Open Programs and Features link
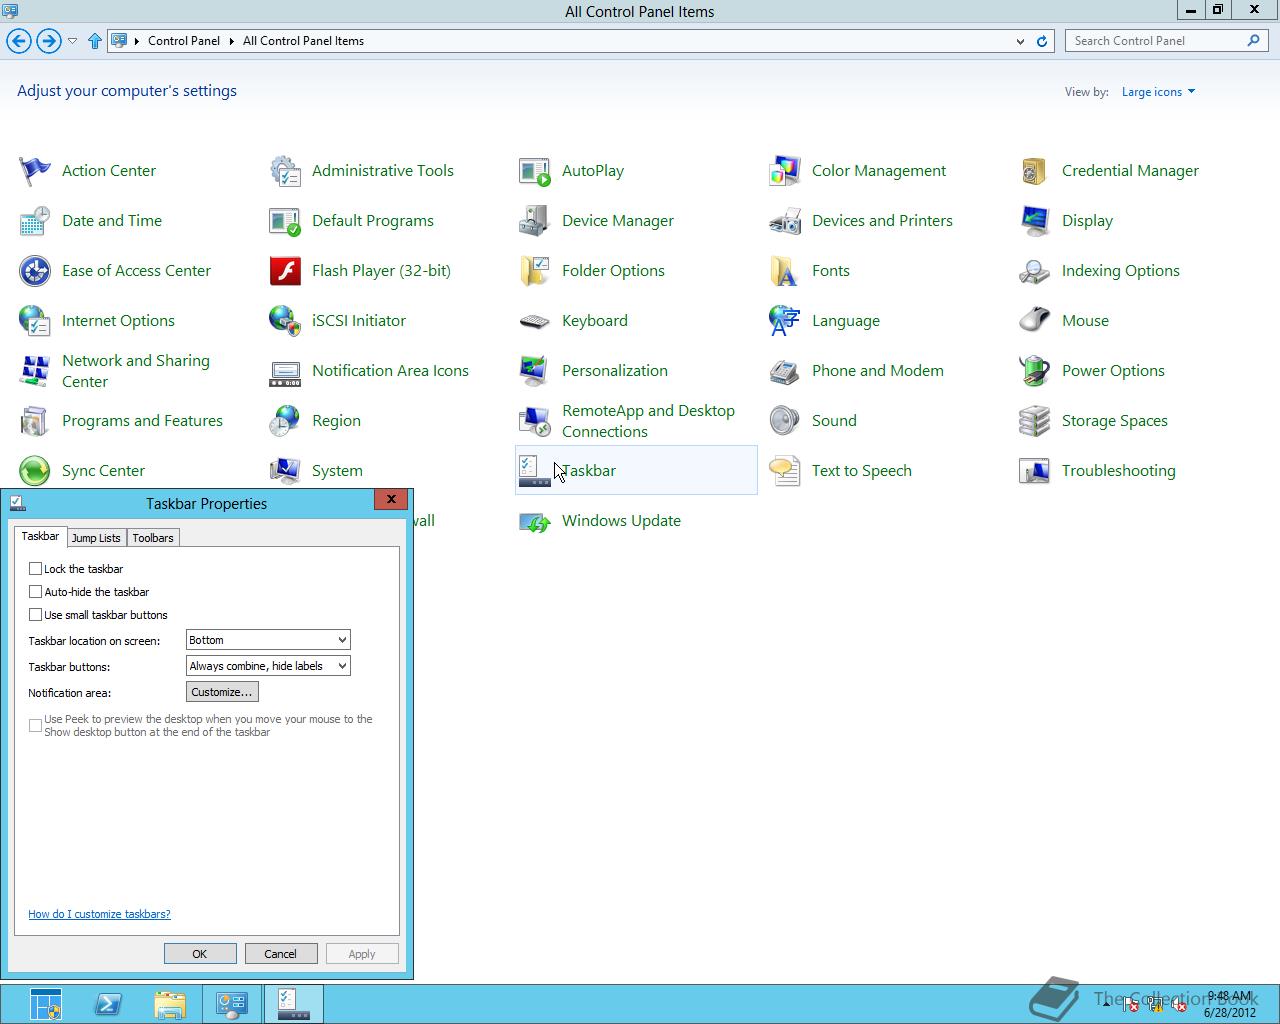 [x=142, y=421]
